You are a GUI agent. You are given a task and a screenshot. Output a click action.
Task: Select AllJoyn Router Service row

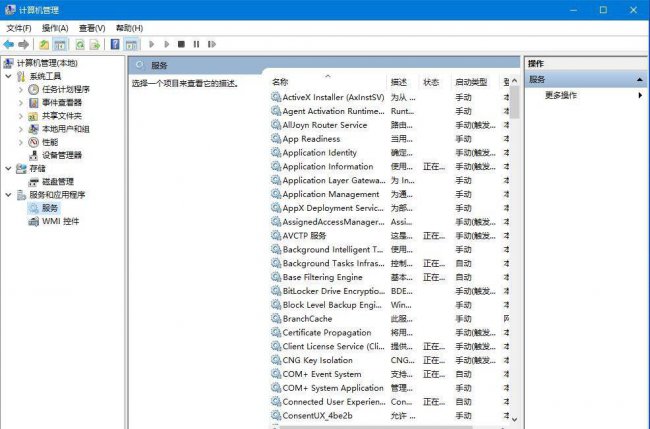[x=325, y=125]
